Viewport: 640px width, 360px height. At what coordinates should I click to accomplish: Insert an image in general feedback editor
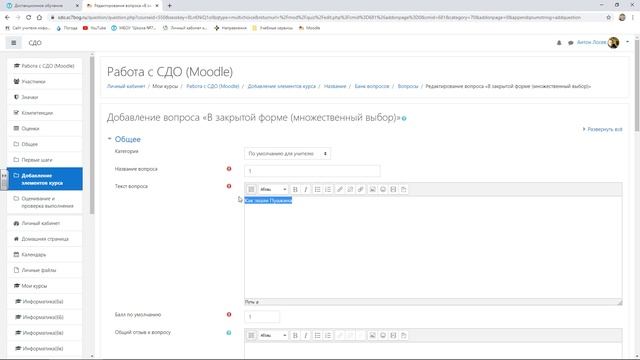[x=372, y=336]
